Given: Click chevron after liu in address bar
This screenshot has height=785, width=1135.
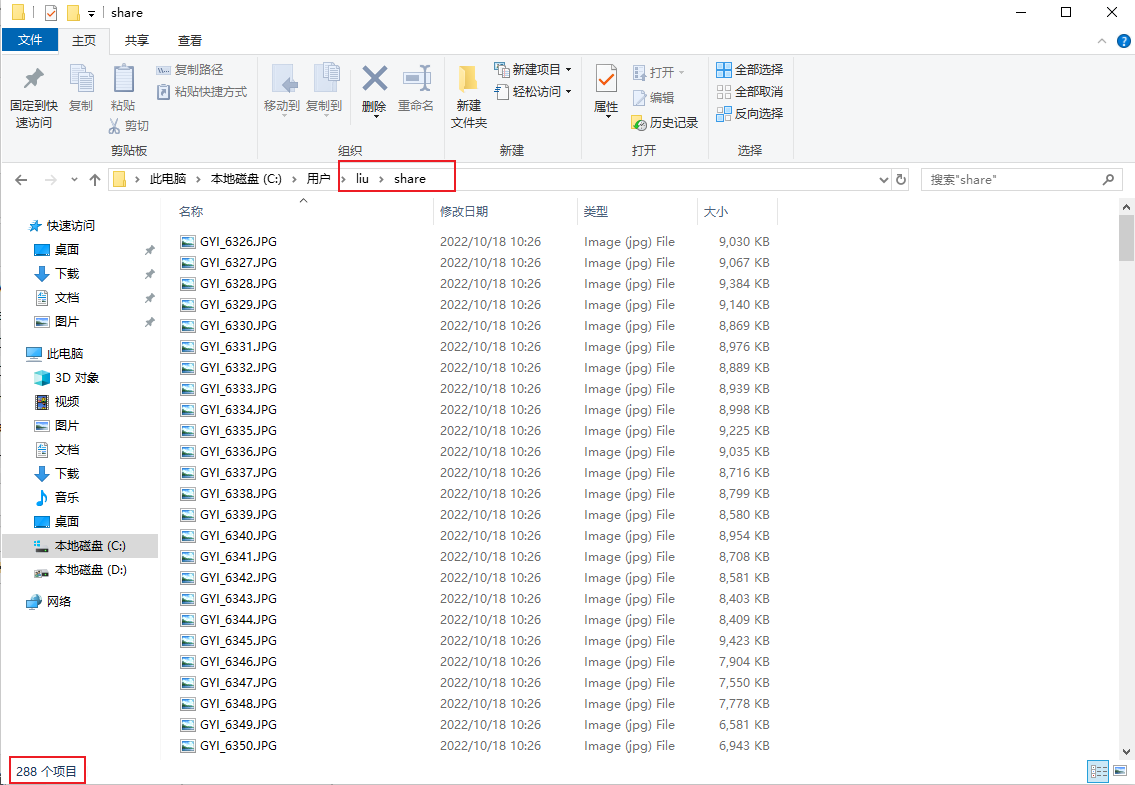Looking at the screenshot, I should [x=381, y=179].
